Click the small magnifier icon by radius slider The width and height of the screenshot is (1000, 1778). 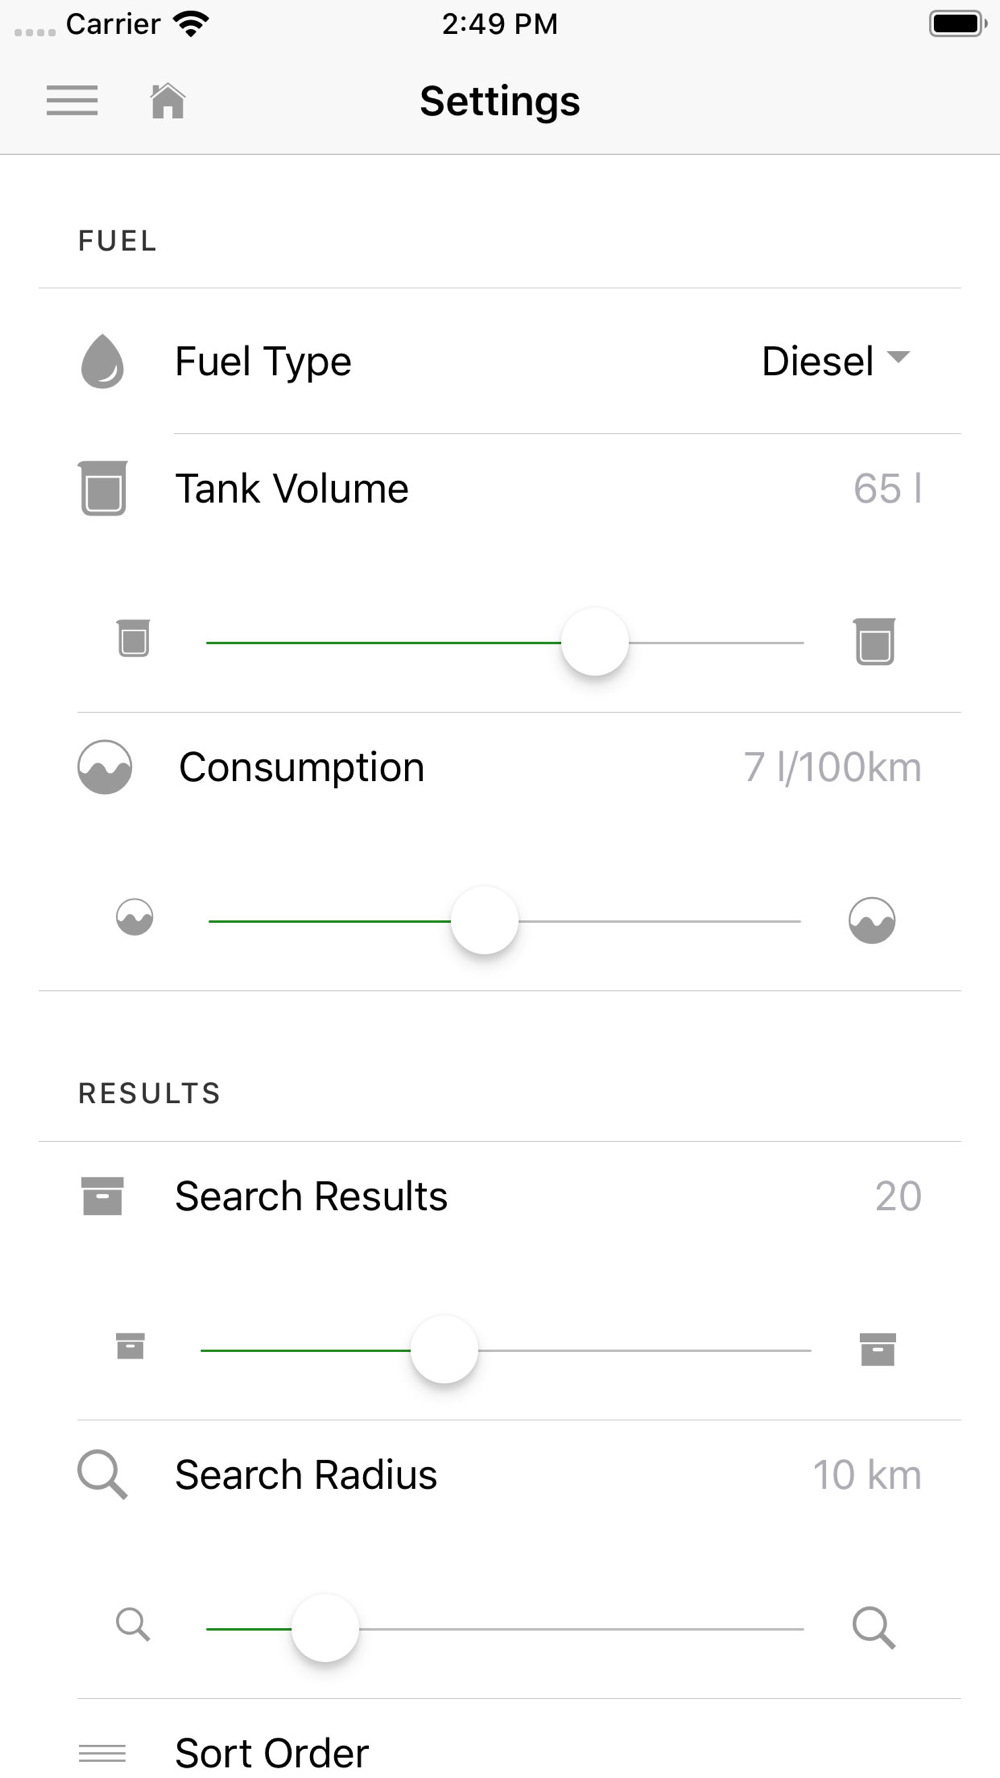(133, 1625)
